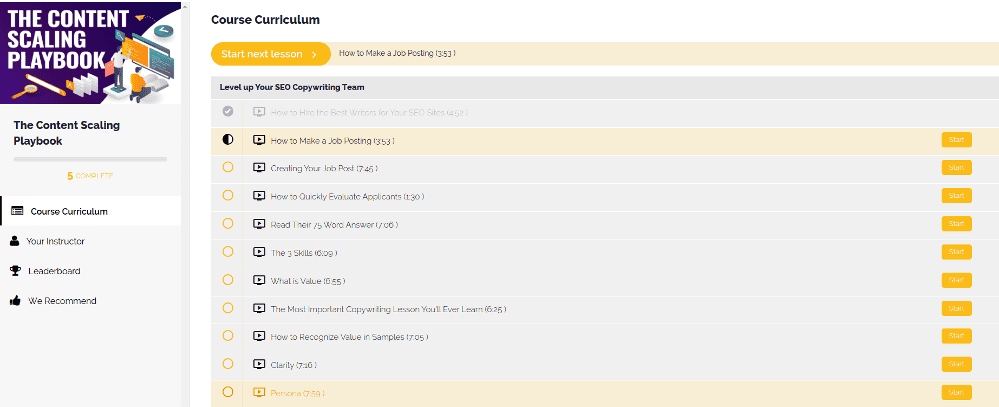Click video icon beside The 3 Skills lesson

tap(259, 252)
